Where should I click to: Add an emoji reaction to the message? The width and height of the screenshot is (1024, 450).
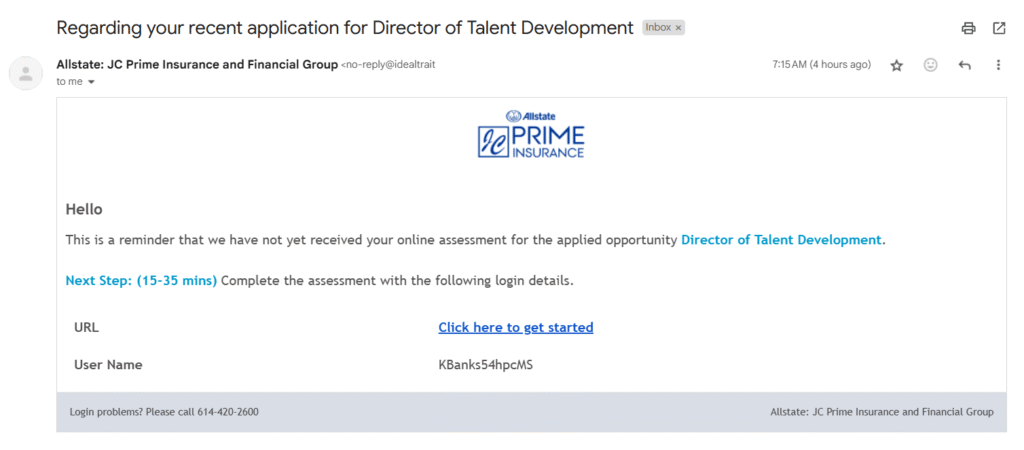[x=931, y=65]
